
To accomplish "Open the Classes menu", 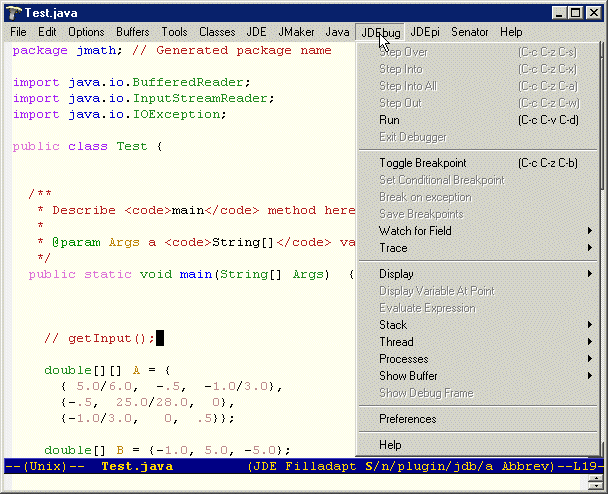I will (x=217, y=32).
